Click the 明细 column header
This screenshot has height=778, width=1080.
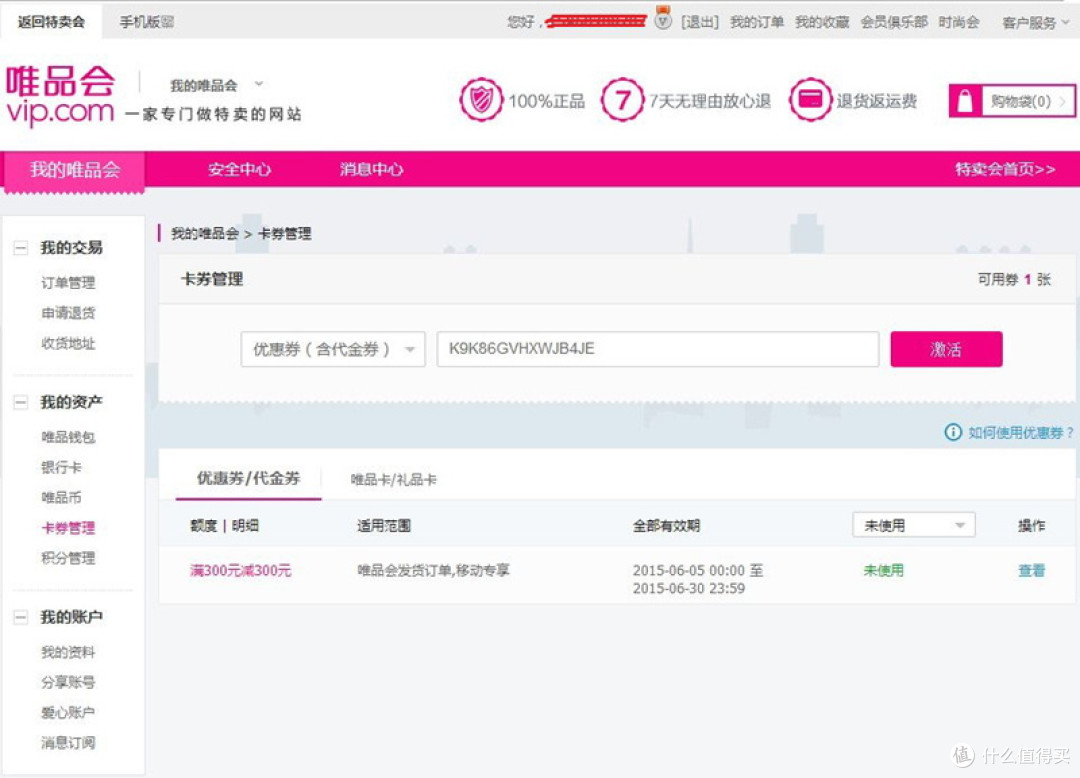(245, 526)
